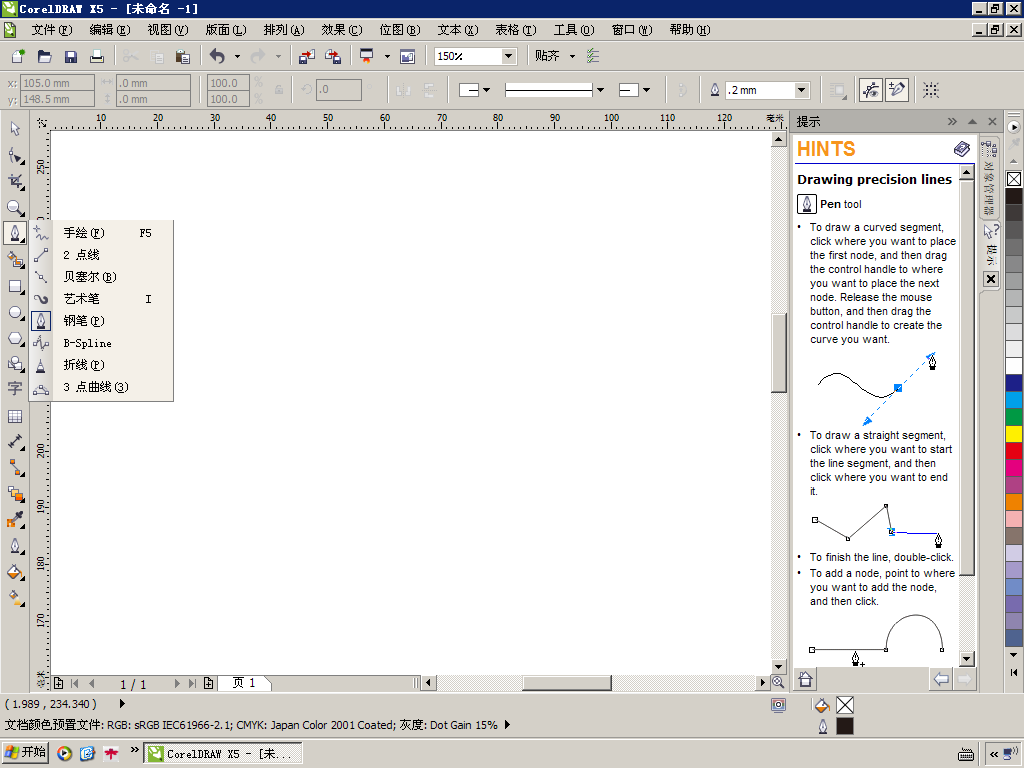Image resolution: width=1024 pixels, height=768 pixels.
Task: Select the Dimension tool in toolbox
Action: point(15,442)
